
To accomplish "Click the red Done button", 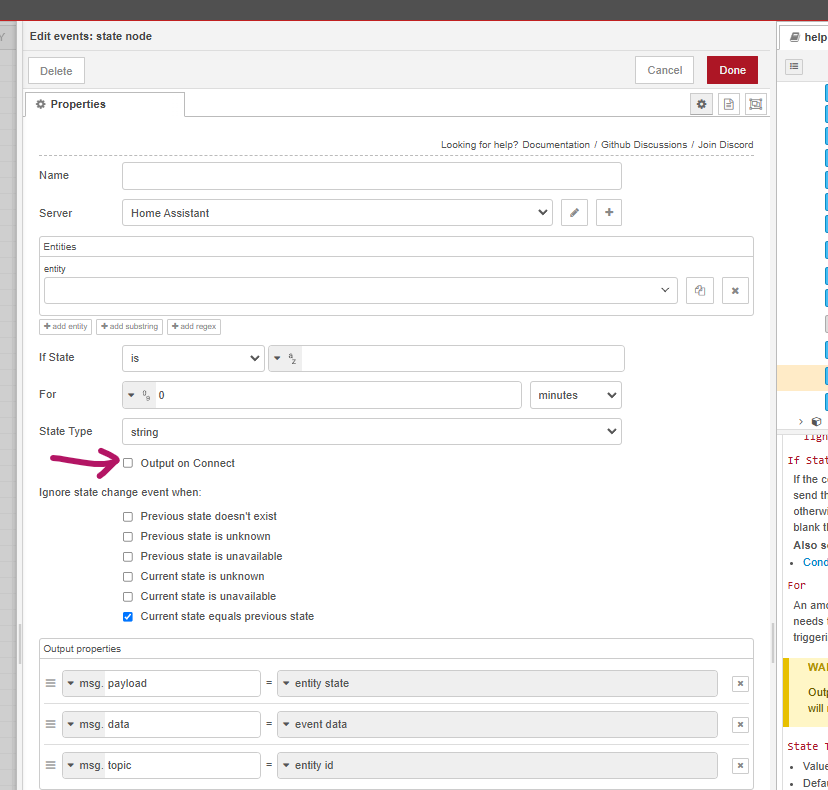I will coord(732,70).
